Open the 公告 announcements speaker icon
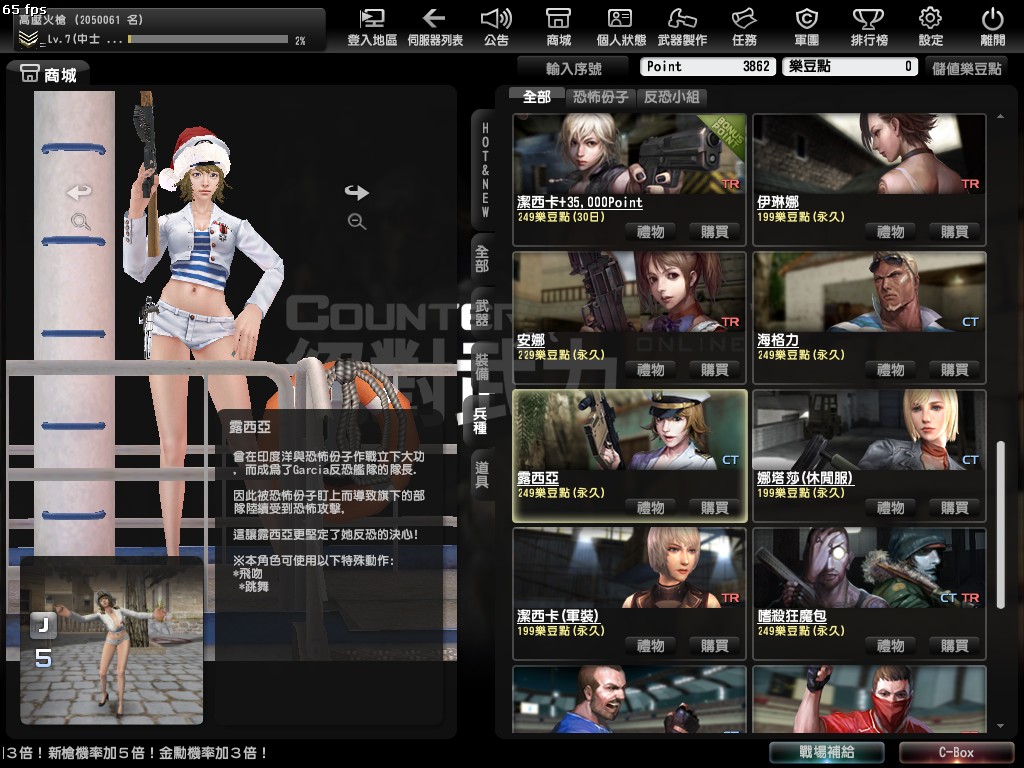 pos(496,27)
